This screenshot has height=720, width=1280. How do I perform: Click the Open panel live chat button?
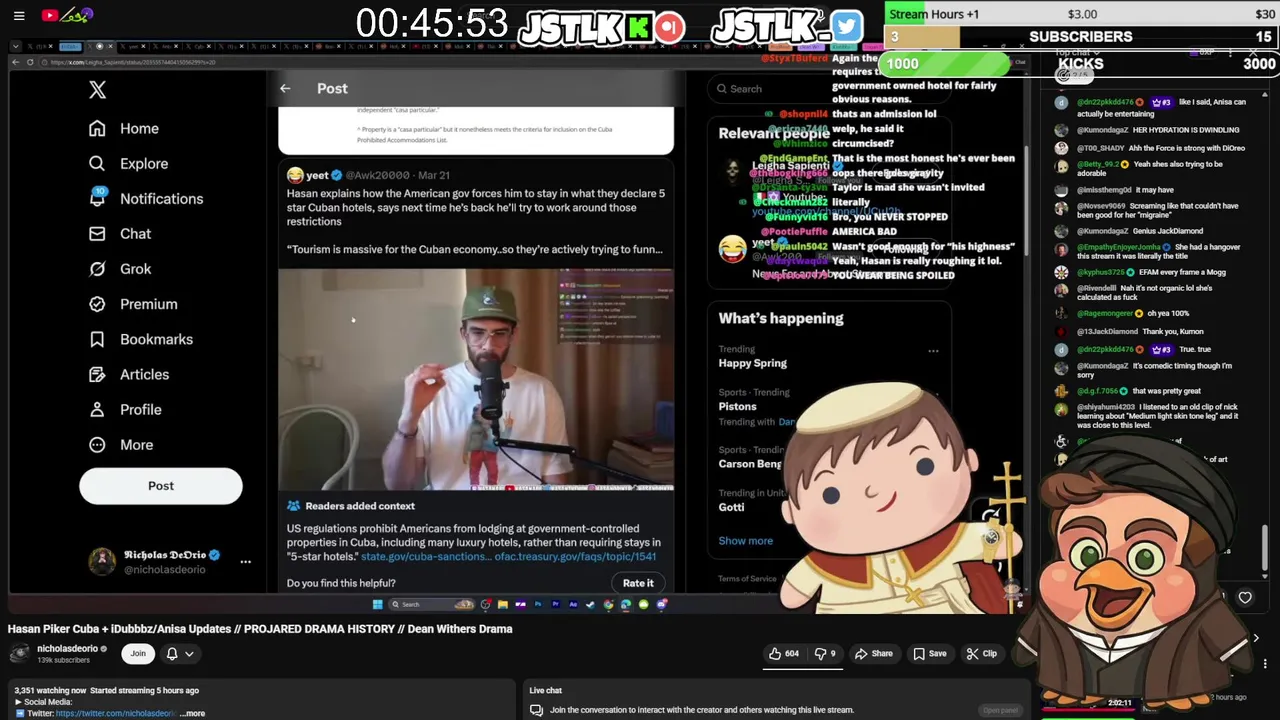coord(1000,710)
